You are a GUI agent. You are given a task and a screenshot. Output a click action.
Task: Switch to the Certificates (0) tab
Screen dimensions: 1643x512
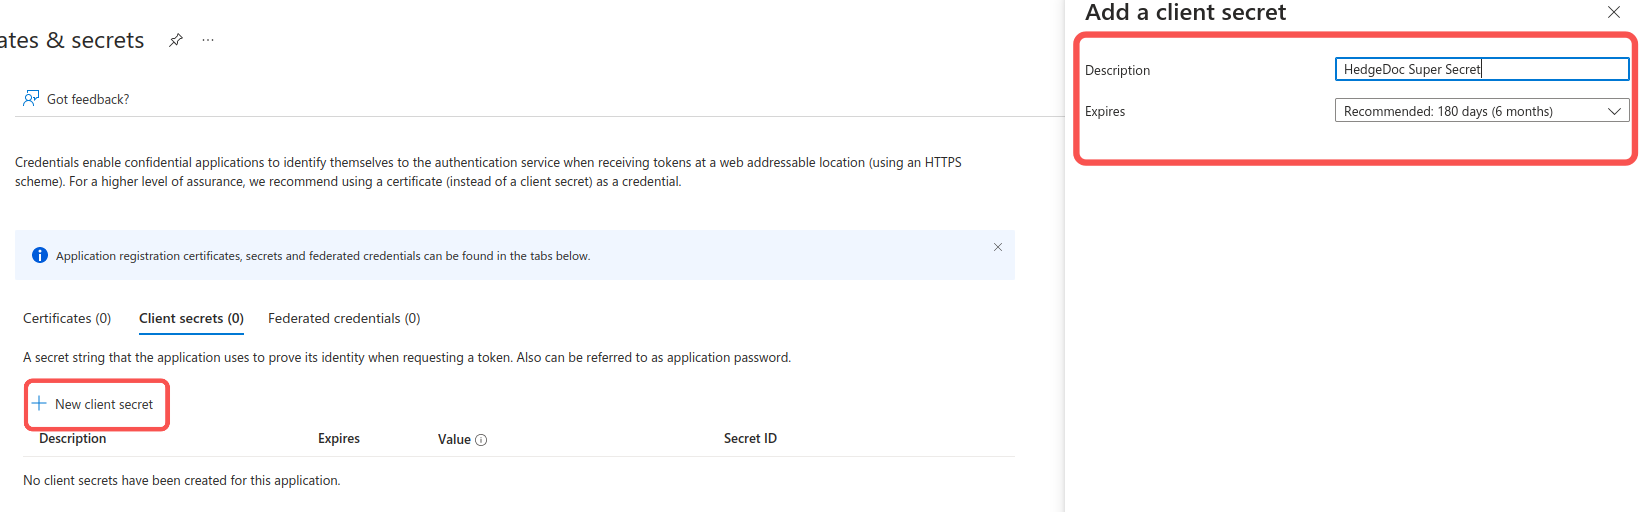(67, 318)
